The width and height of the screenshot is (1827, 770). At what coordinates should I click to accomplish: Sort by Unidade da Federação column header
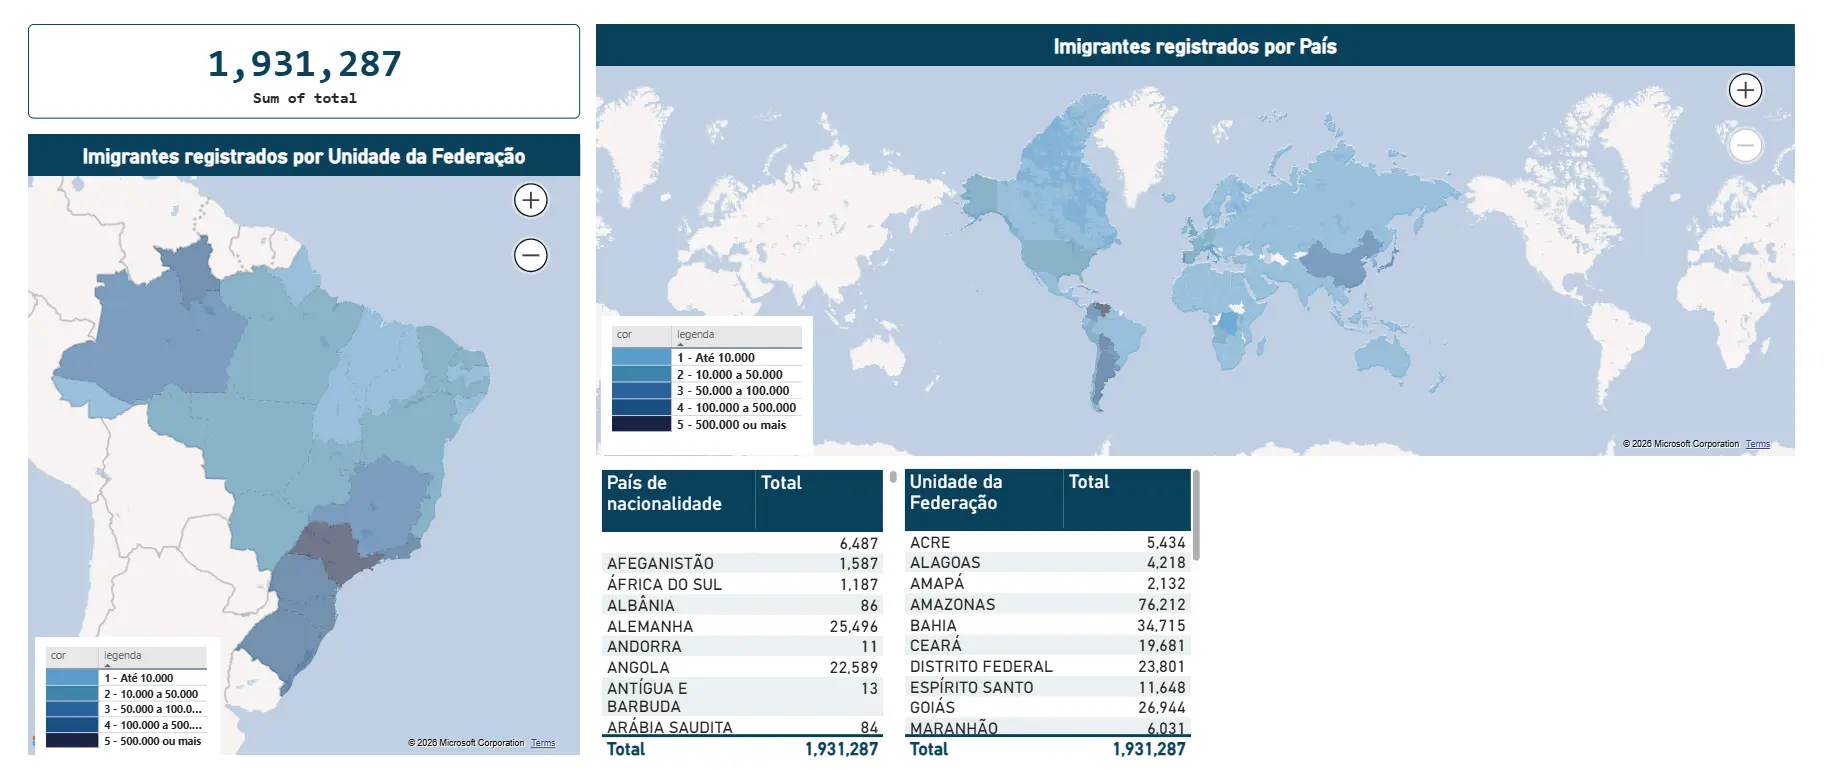click(x=955, y=492)
